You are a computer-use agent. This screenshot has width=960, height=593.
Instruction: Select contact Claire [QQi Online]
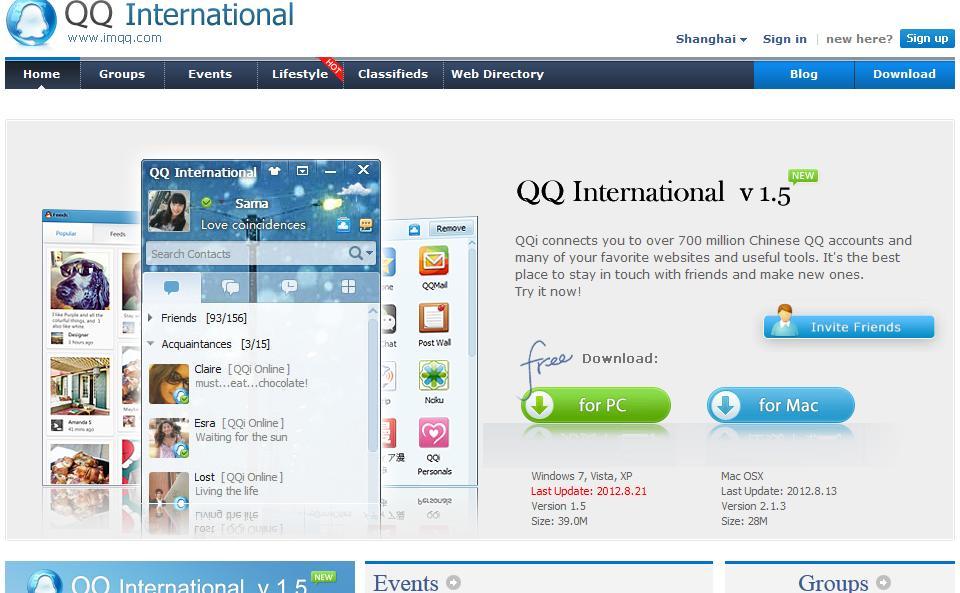(x=255, y=384)
